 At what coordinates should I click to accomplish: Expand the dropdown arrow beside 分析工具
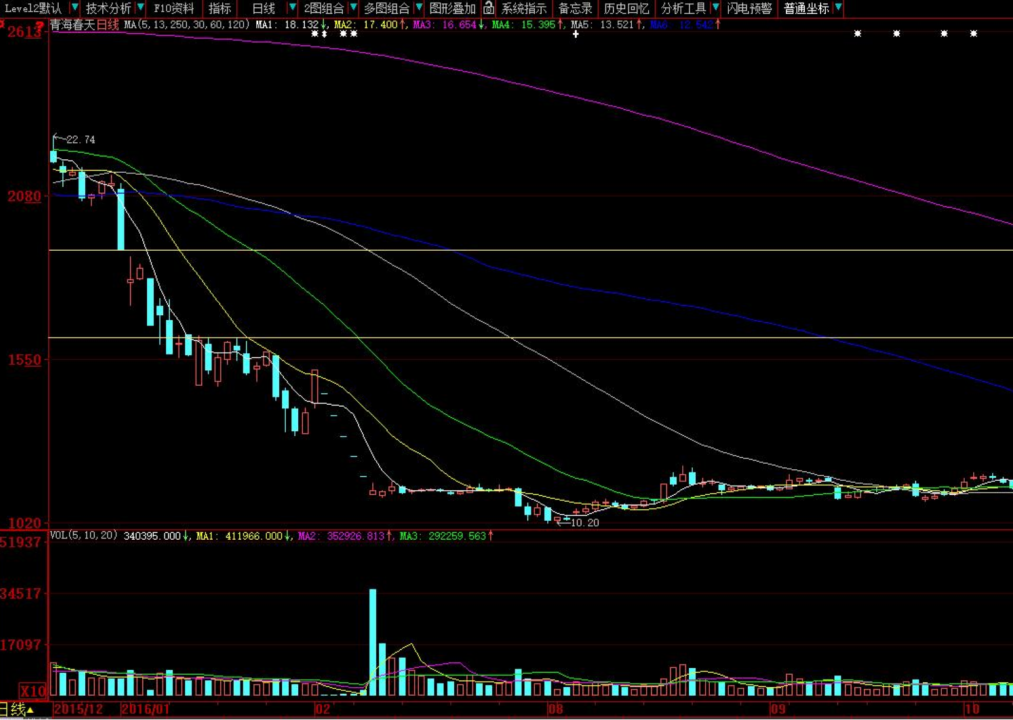coord(715,8)
